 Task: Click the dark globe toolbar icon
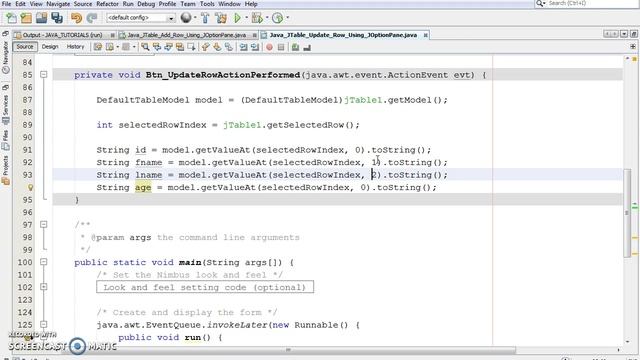[x=186, y=18]
